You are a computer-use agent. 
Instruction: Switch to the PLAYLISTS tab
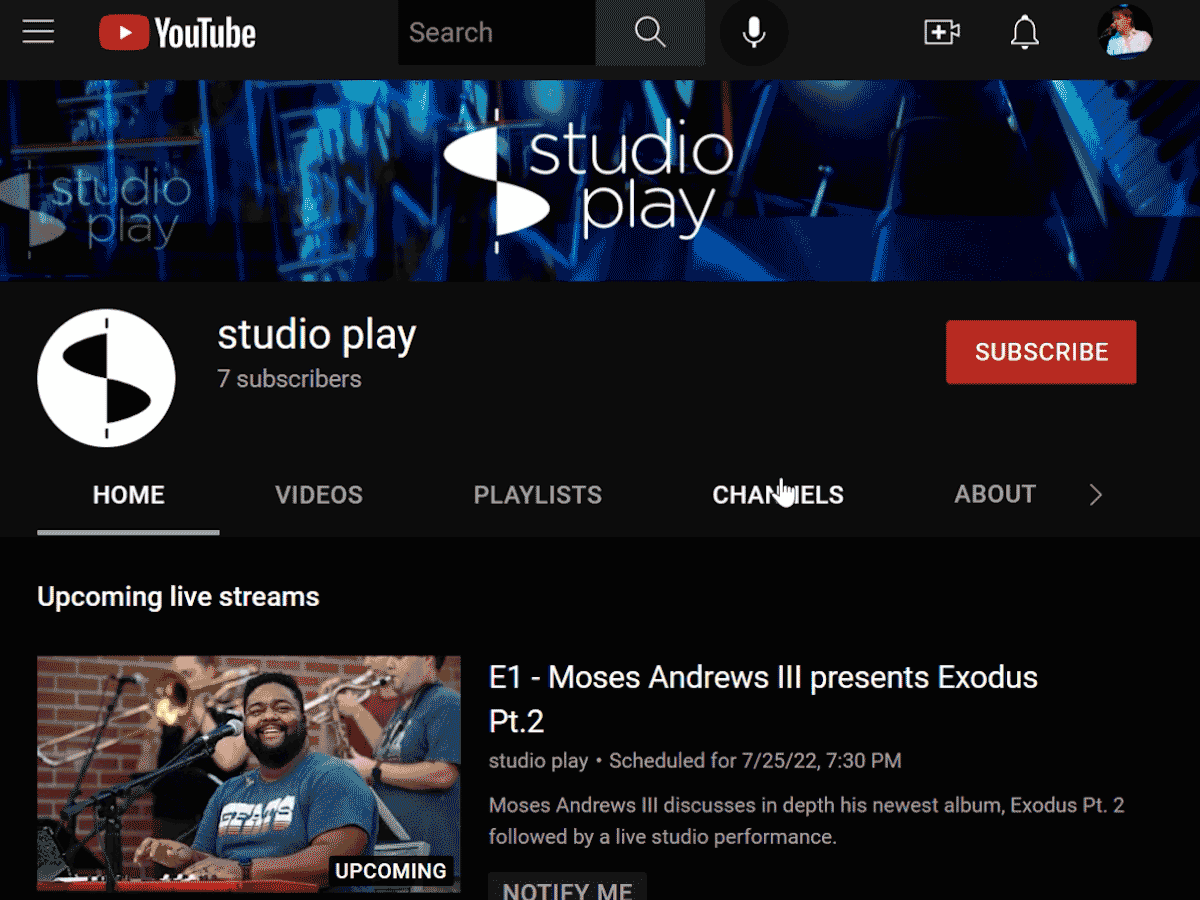538,495
